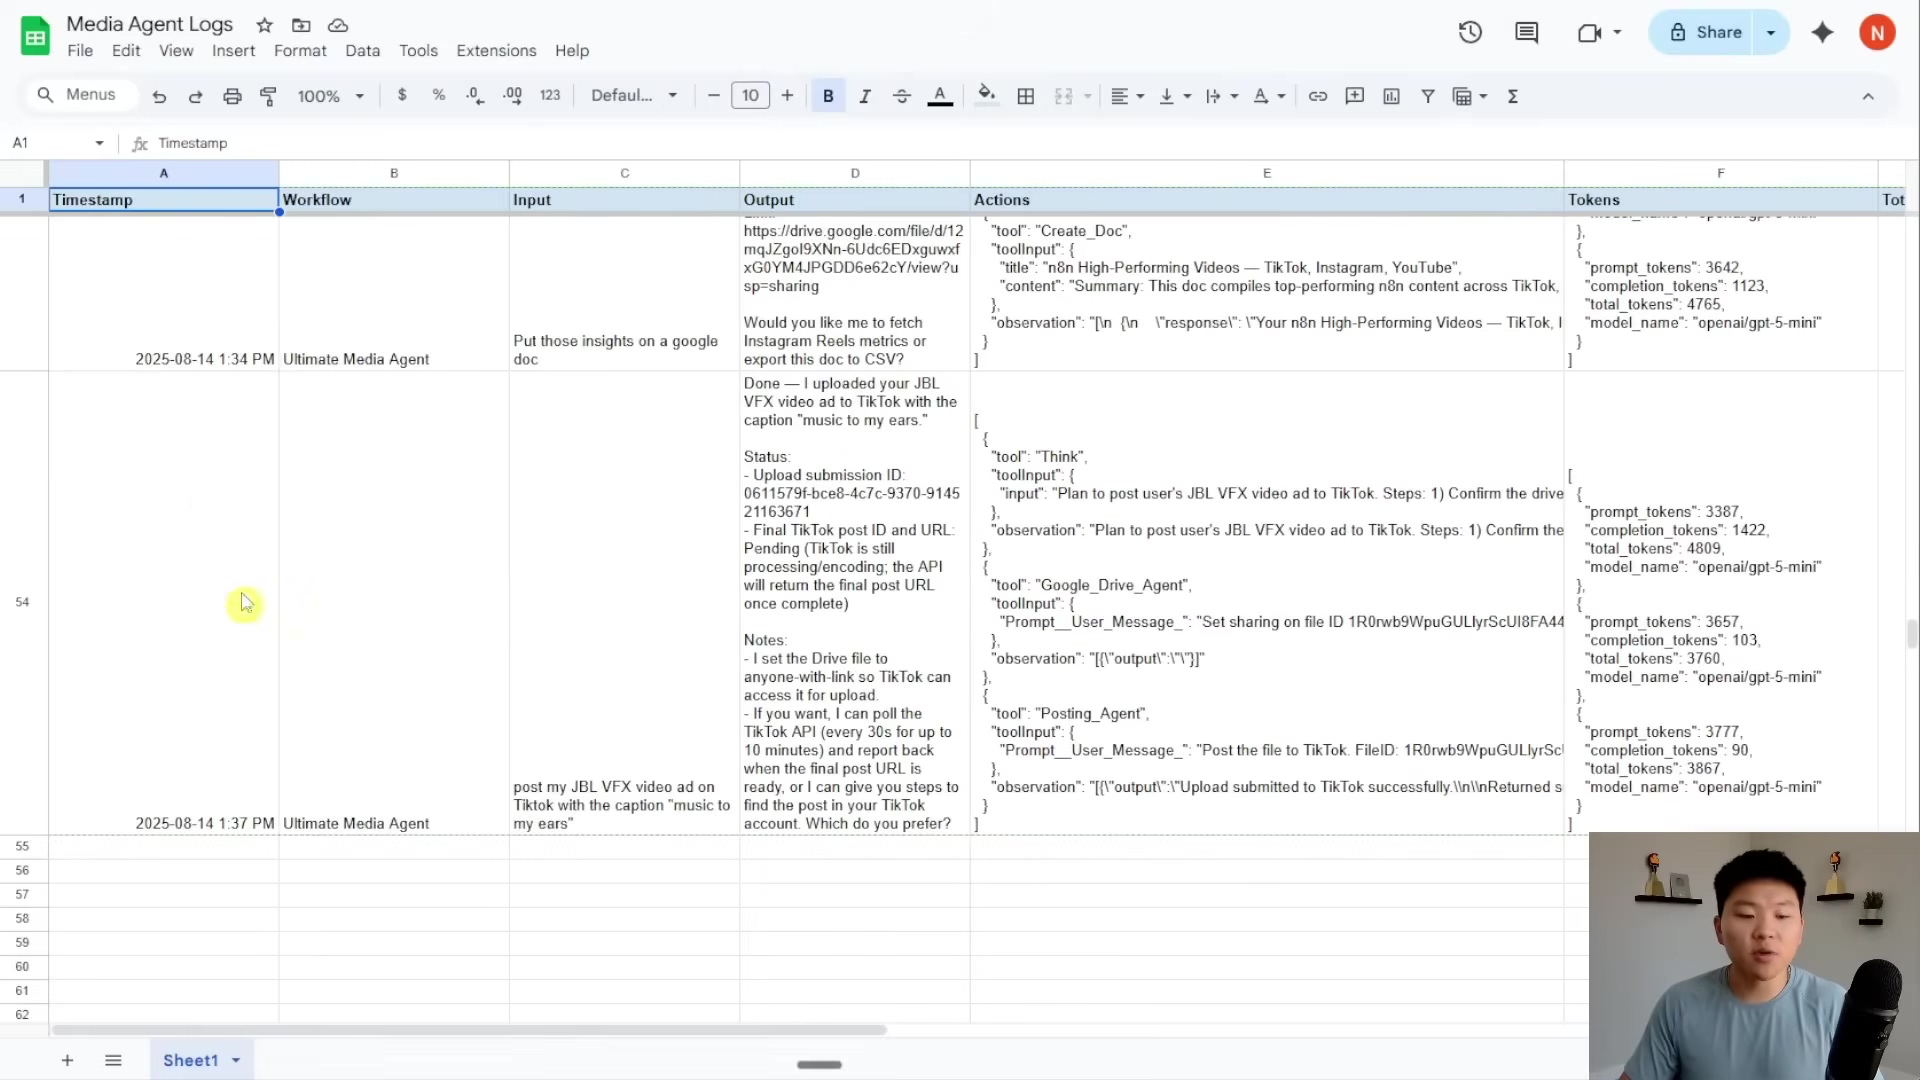Expand the Sheet1 tab options arrow

pos(236,1060)
